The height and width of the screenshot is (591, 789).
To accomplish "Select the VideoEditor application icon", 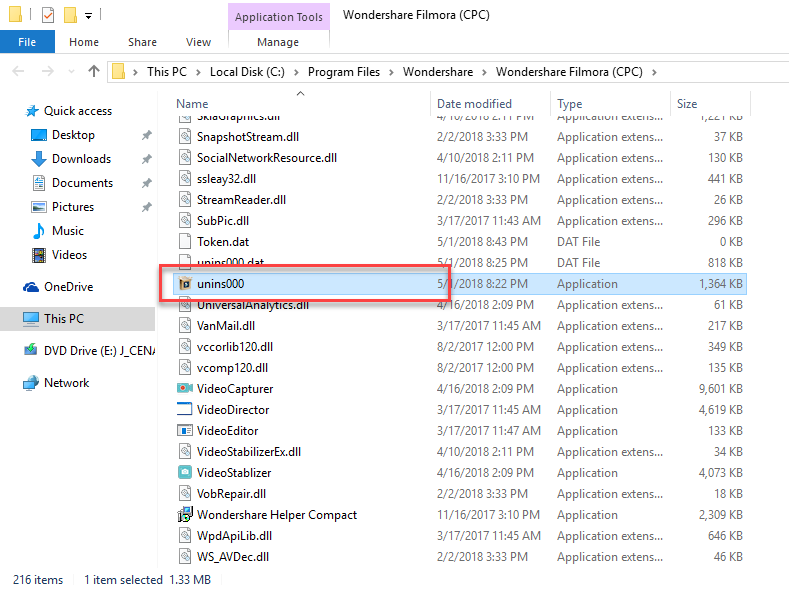I will [185, 431].
